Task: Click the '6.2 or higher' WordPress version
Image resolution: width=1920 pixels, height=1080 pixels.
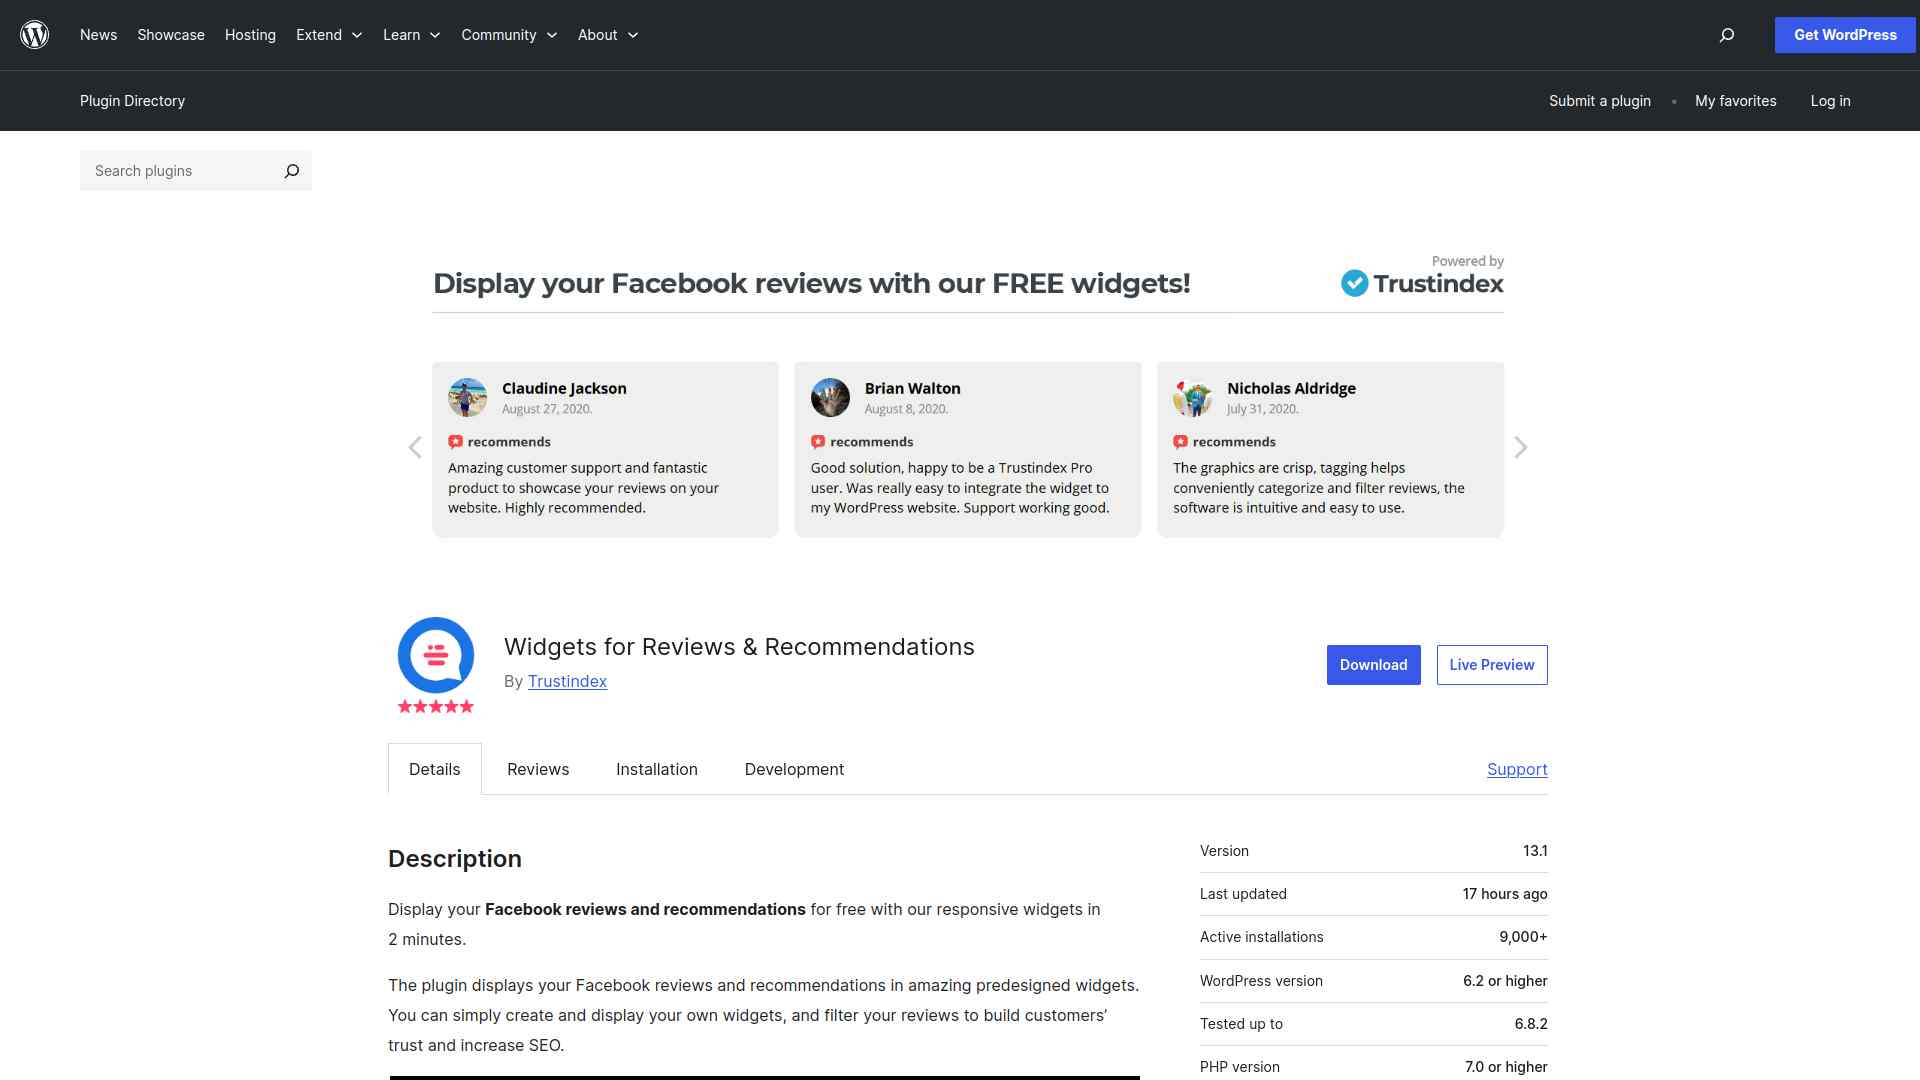Action: [x=1505, y=981]
